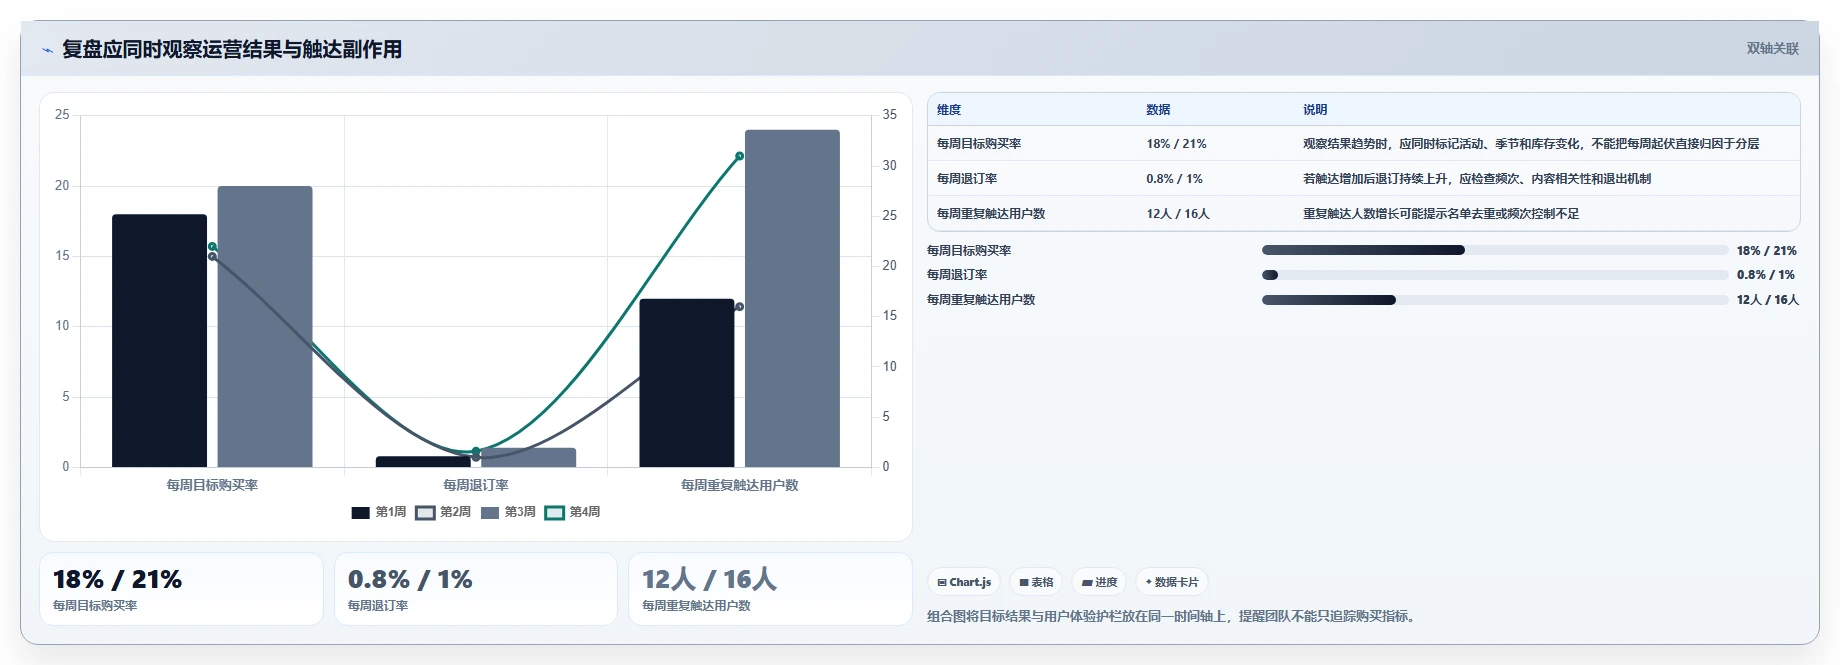Click the 数据卡片 tag
This screenshot has height=665, width=1840.
(x=1171, y=582)
